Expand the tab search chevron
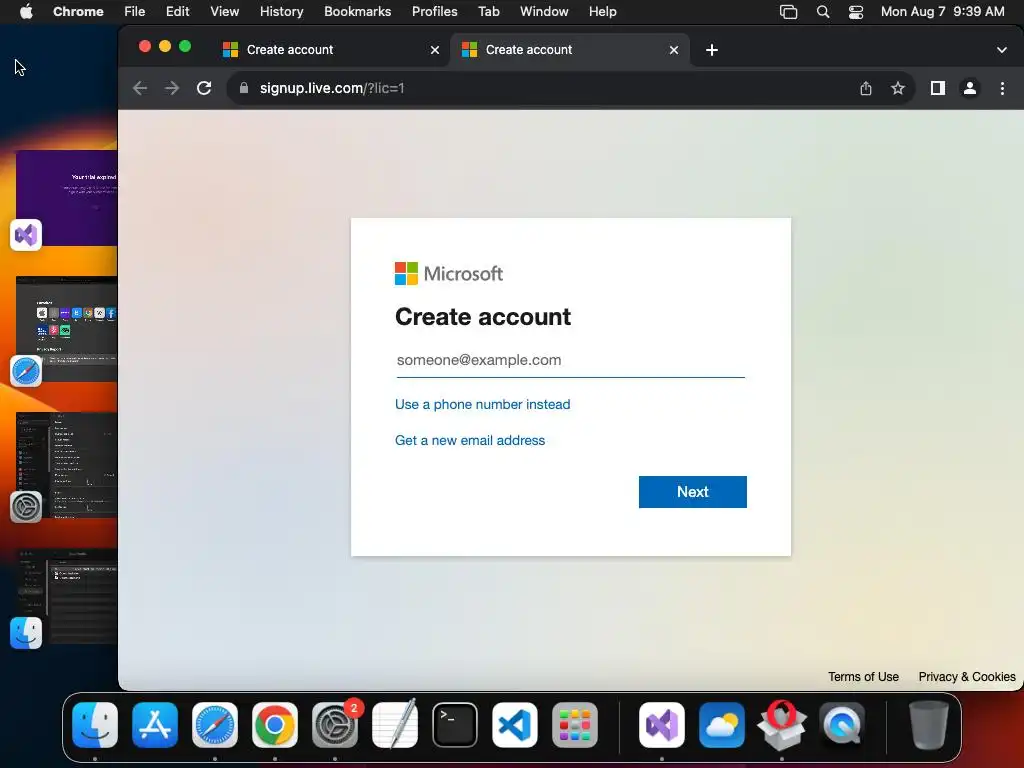The width and height of the screenshot is (1024, 768). [1002, 50]
